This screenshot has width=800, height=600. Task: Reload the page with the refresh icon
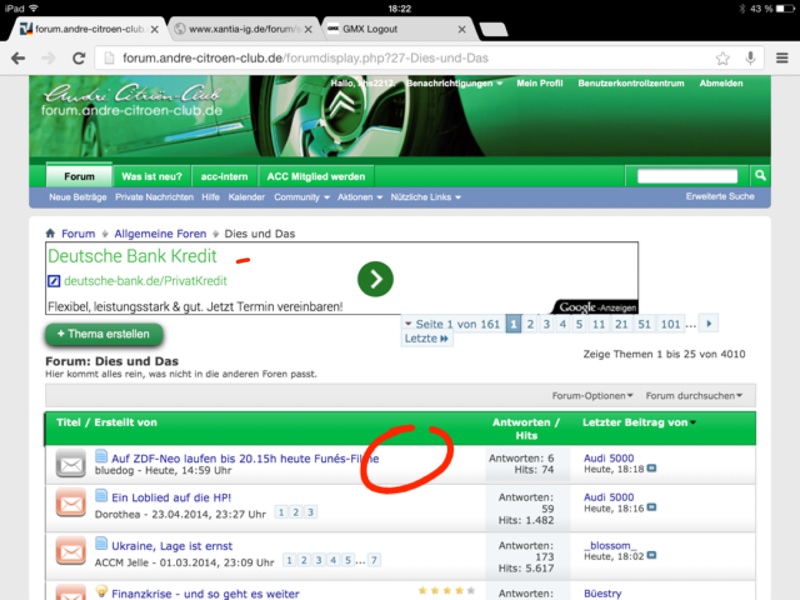coord(79,58)
